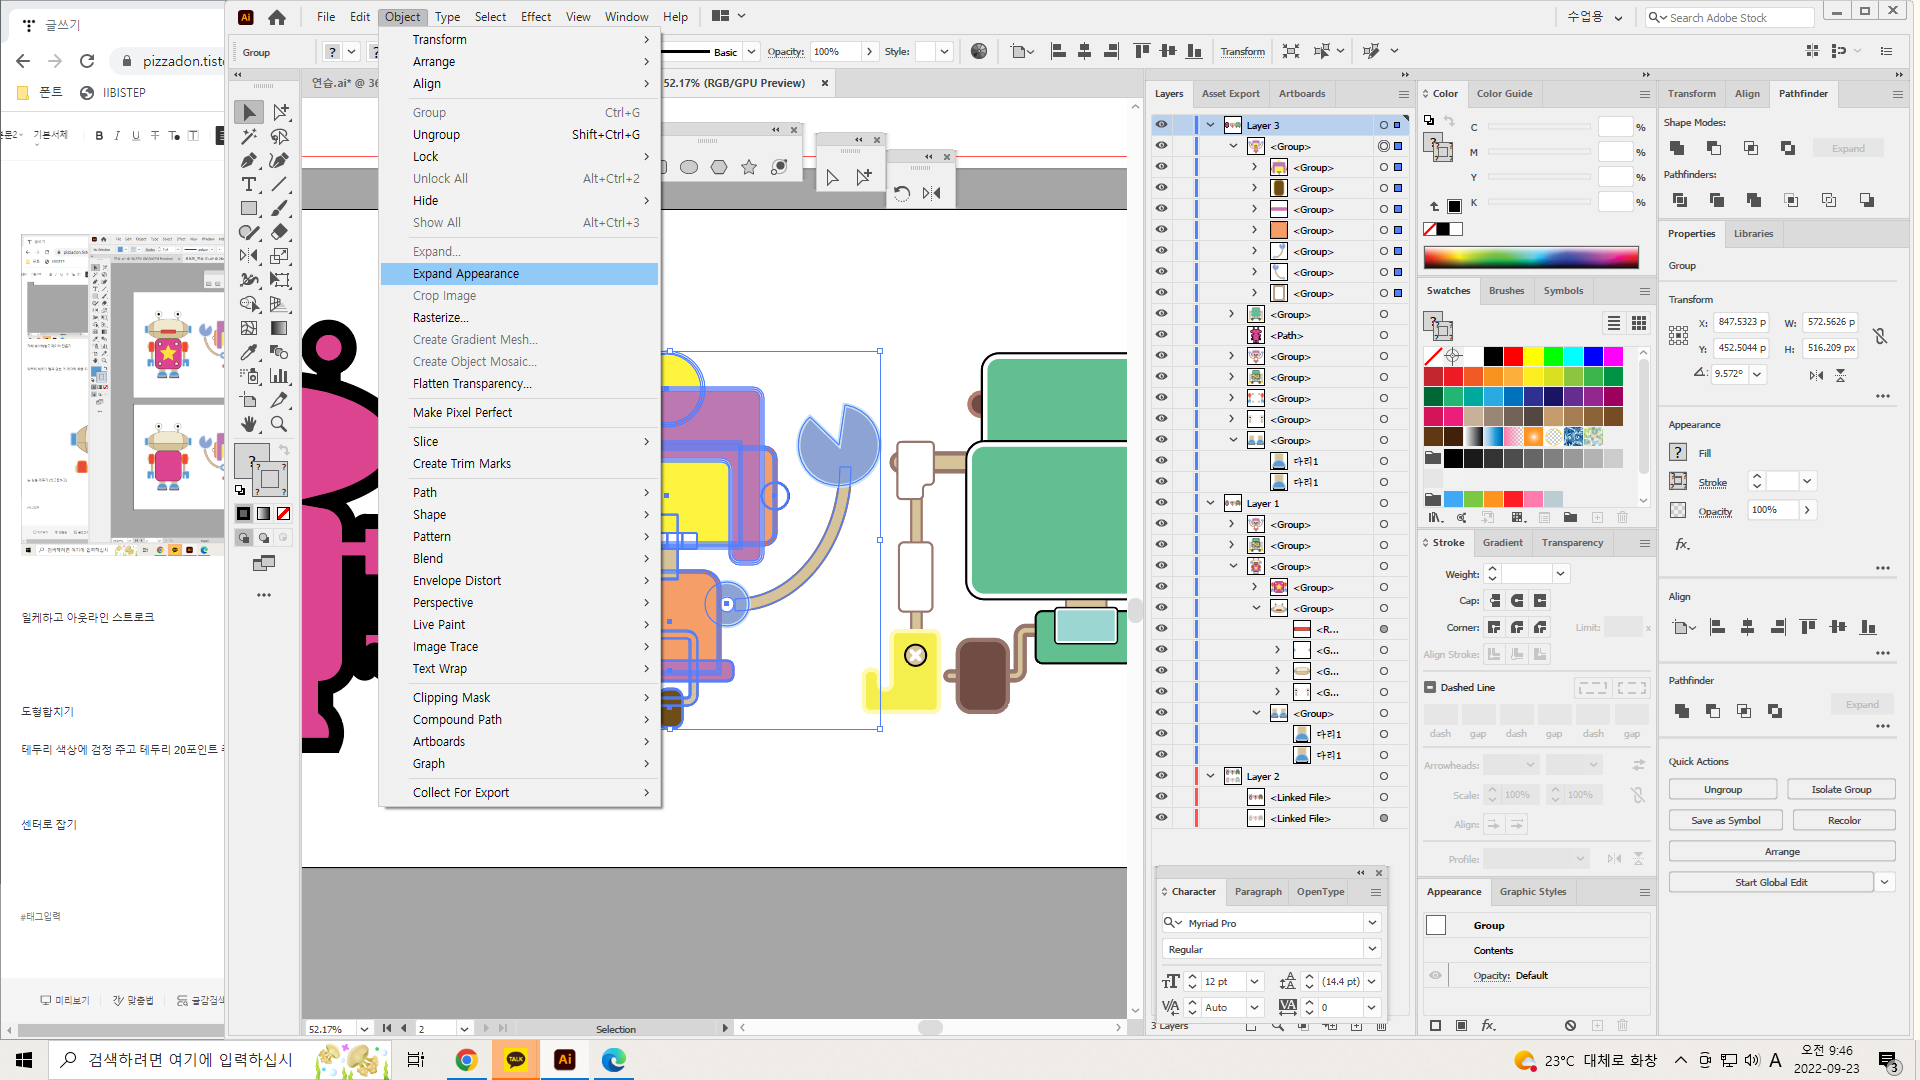Select the Paintbrush tool
The image size is (1920, 1080).
click(x=279, y=208)
